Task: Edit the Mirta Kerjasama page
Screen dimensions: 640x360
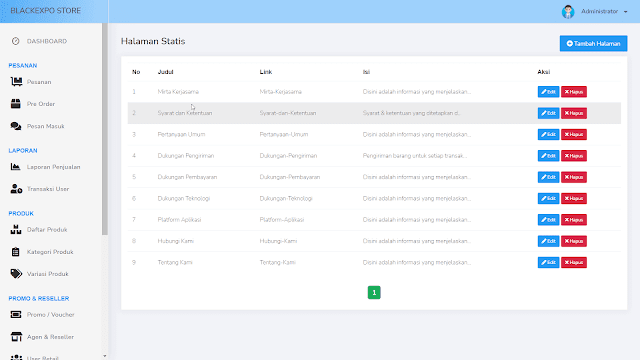Action: click(x=548, y=92)
